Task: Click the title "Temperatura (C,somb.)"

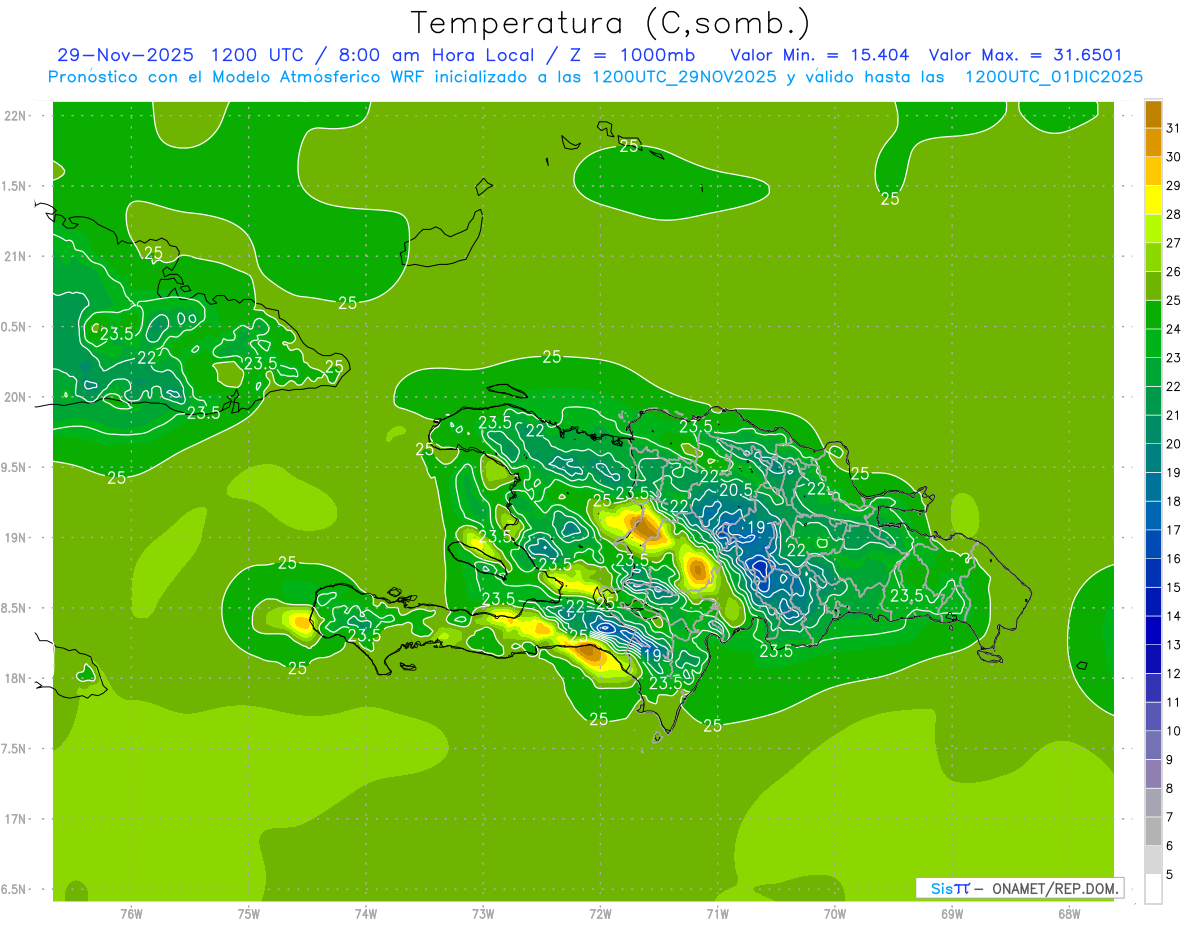Action: [x=610, y=23]
